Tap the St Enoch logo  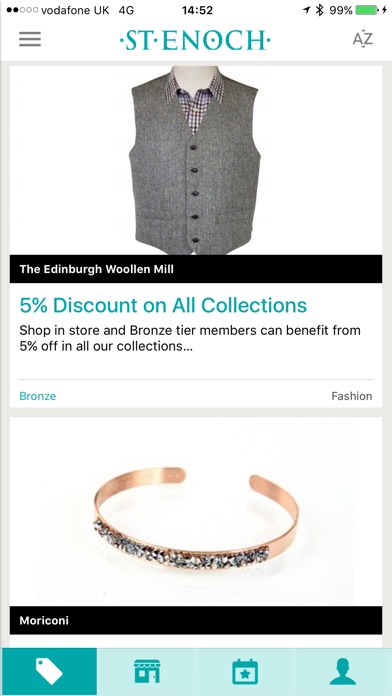click(195, 41)
